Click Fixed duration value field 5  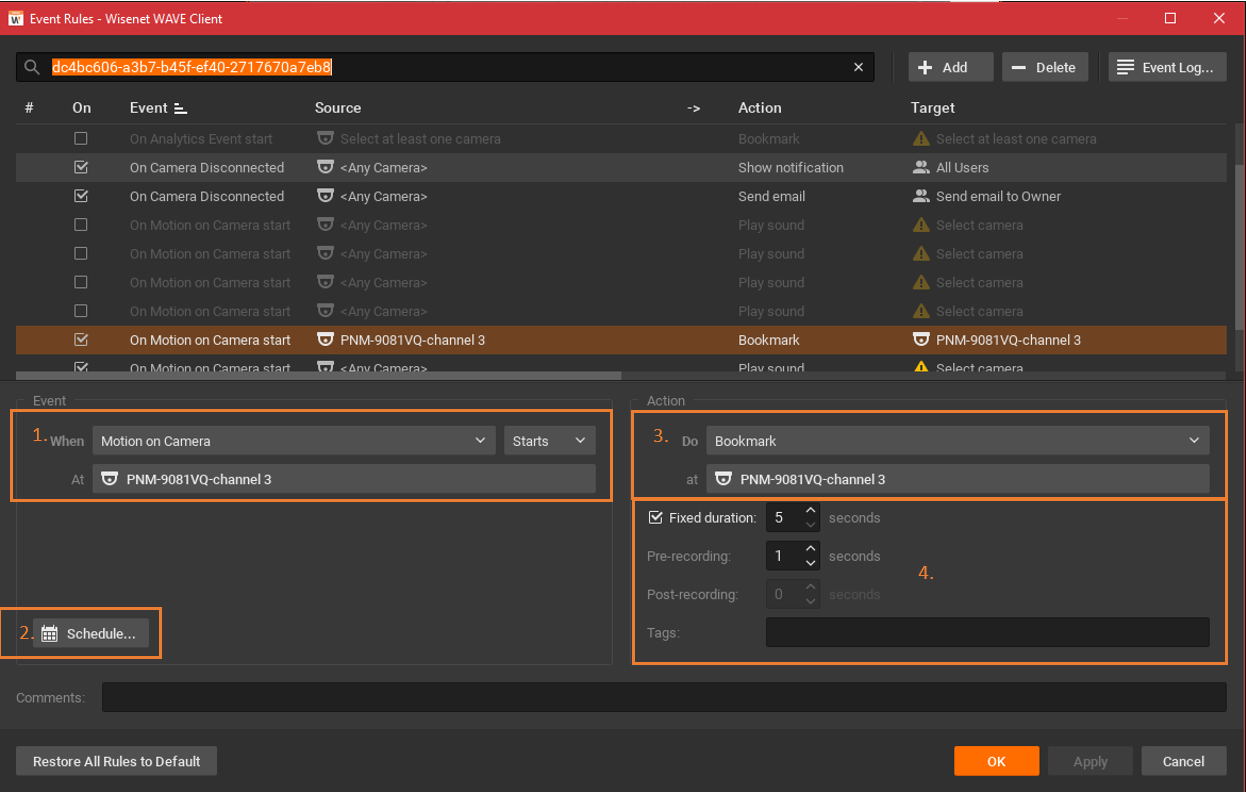click(784, 518)
